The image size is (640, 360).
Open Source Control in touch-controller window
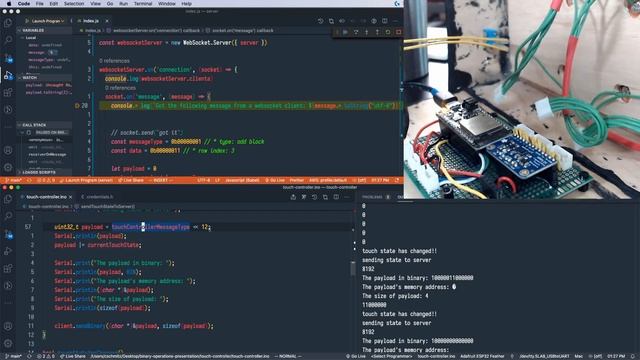pos(8,234)
